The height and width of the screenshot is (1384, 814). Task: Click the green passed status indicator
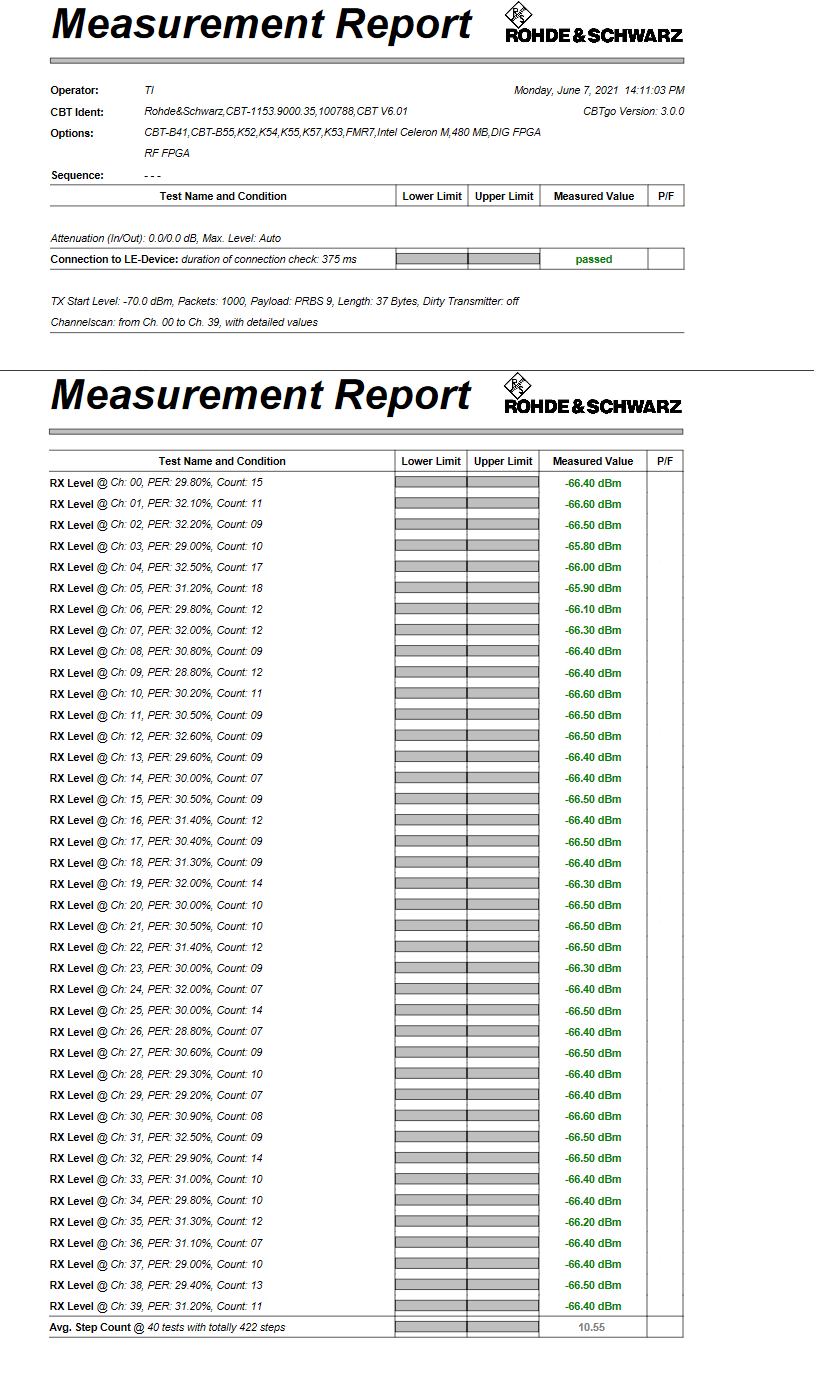pyautogui.click(x=593, y=258)
